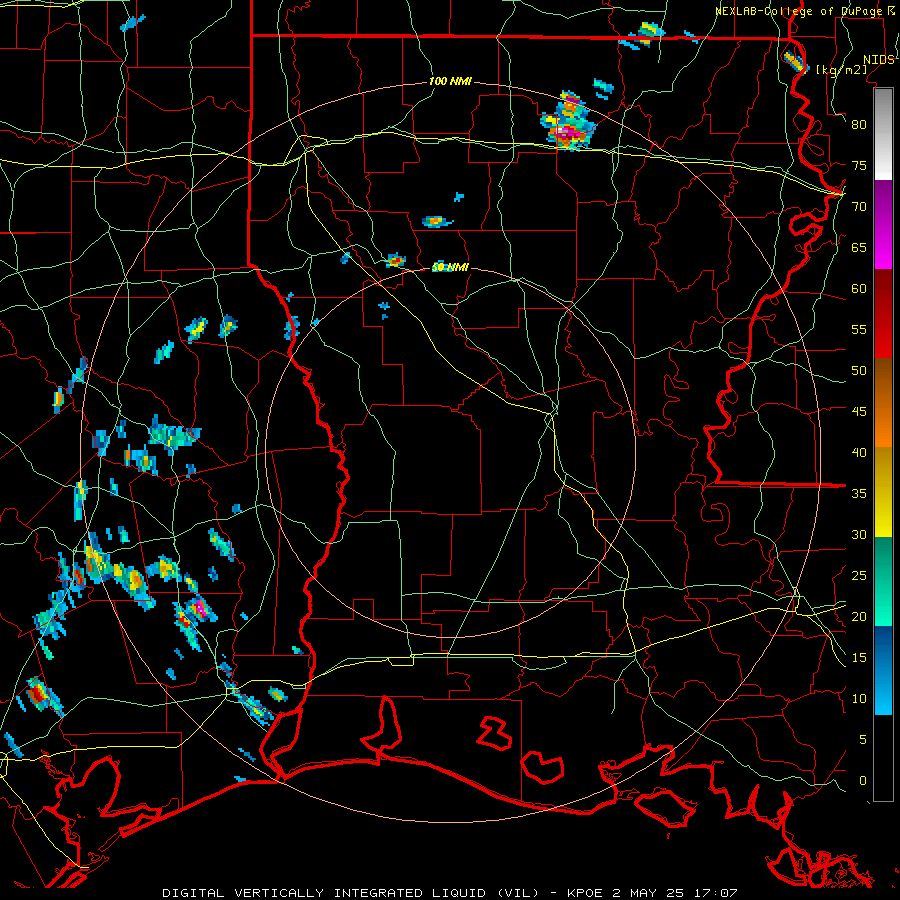The image size is (900, 900).
Task: Pick the white-gray segment of the VIL color scale
Action: (884, 134)
